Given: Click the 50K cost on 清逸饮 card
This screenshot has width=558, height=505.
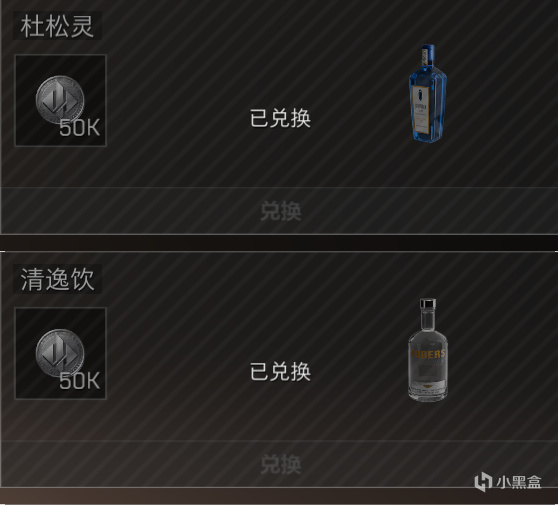Looking at the screenshot, I should (x=79, y=381).
